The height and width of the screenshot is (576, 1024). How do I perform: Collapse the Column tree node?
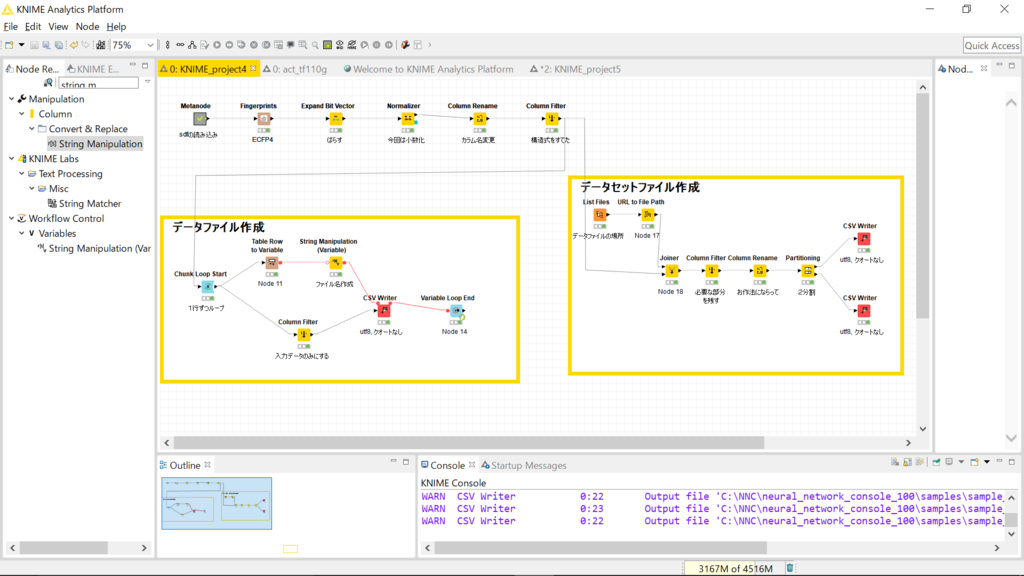pyautogui.click(x=22, y=114)
